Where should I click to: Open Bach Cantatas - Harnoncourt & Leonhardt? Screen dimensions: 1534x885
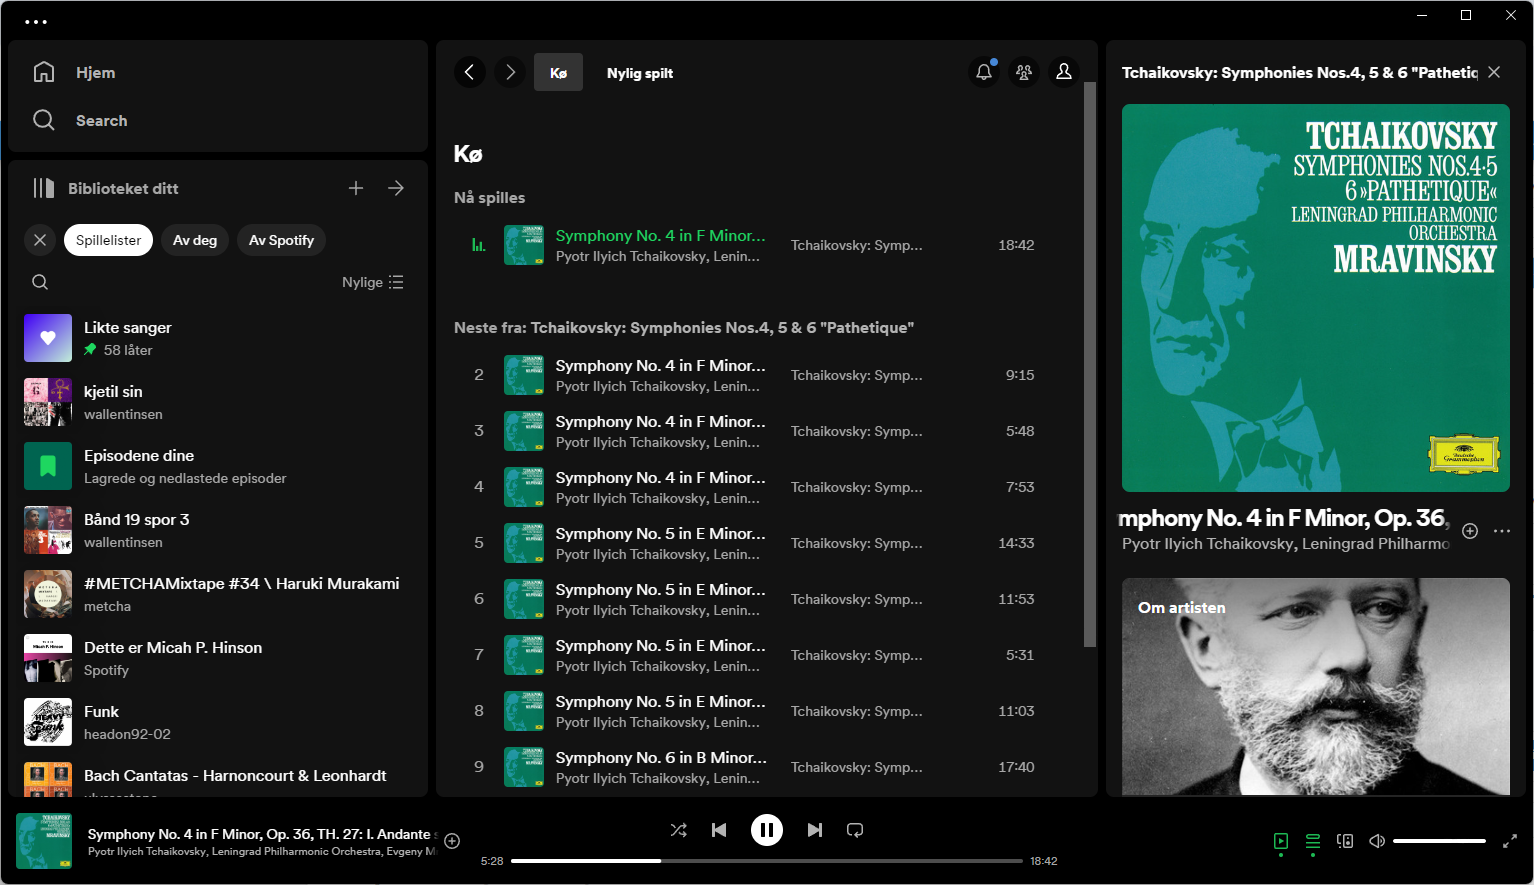[x=218, y=777]
